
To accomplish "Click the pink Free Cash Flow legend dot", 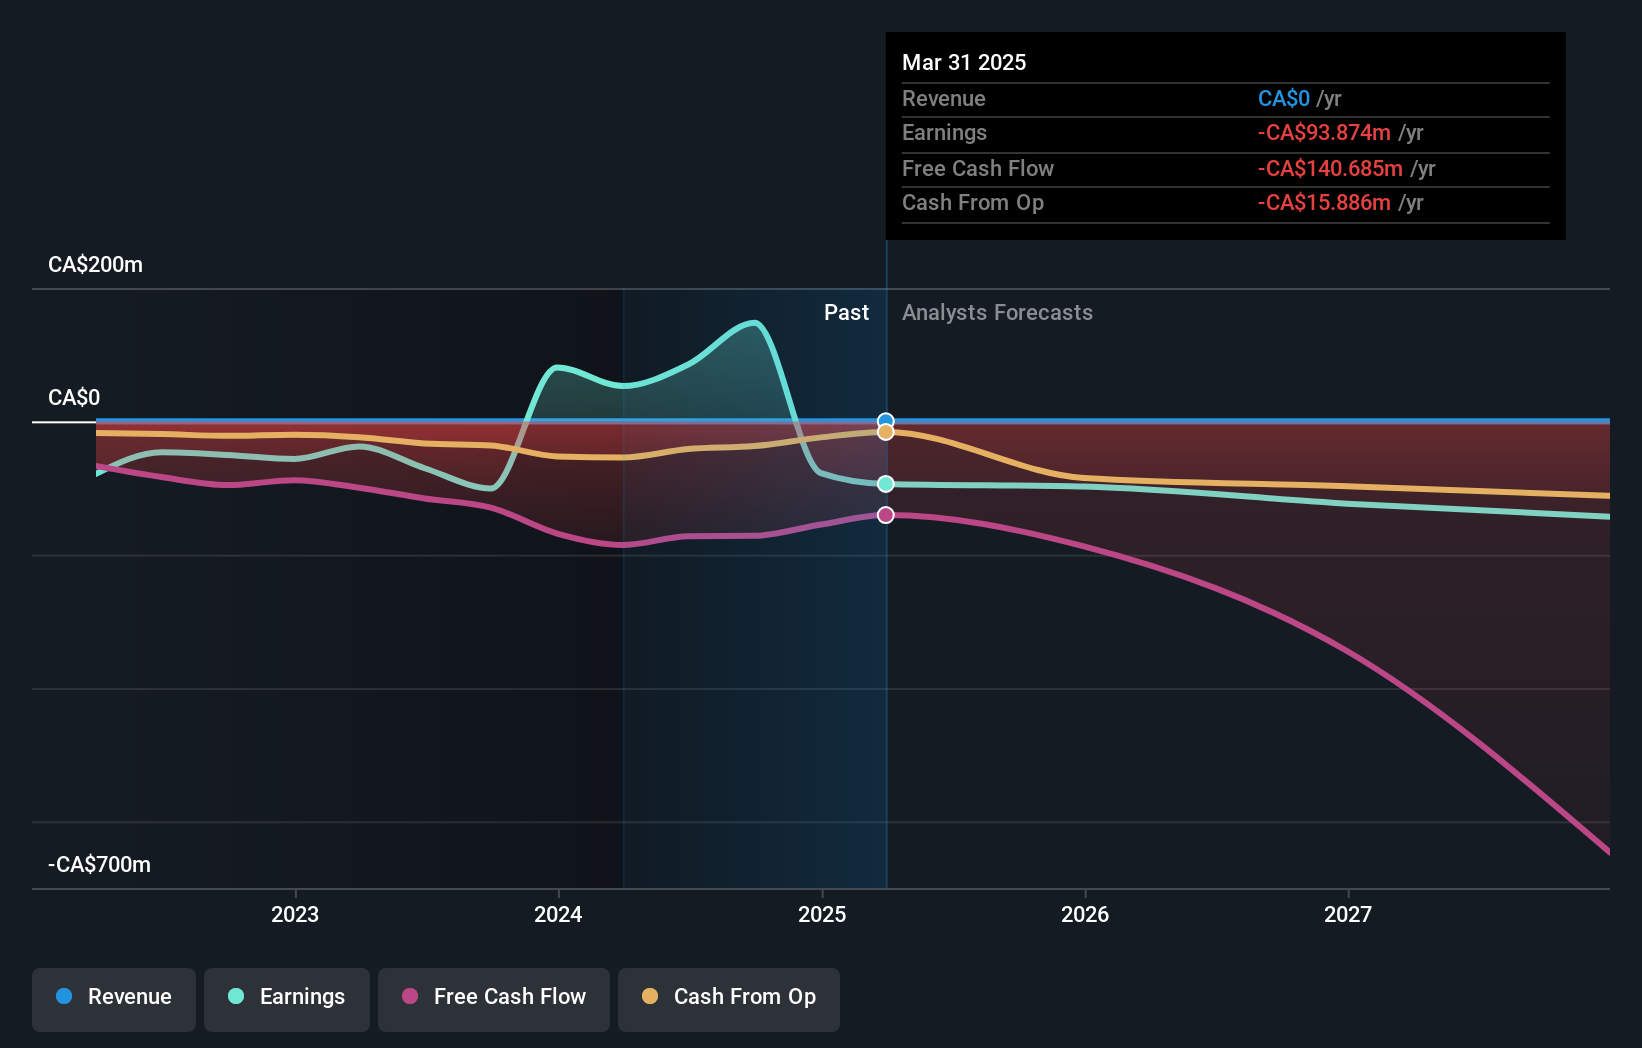I will point(410,998).
